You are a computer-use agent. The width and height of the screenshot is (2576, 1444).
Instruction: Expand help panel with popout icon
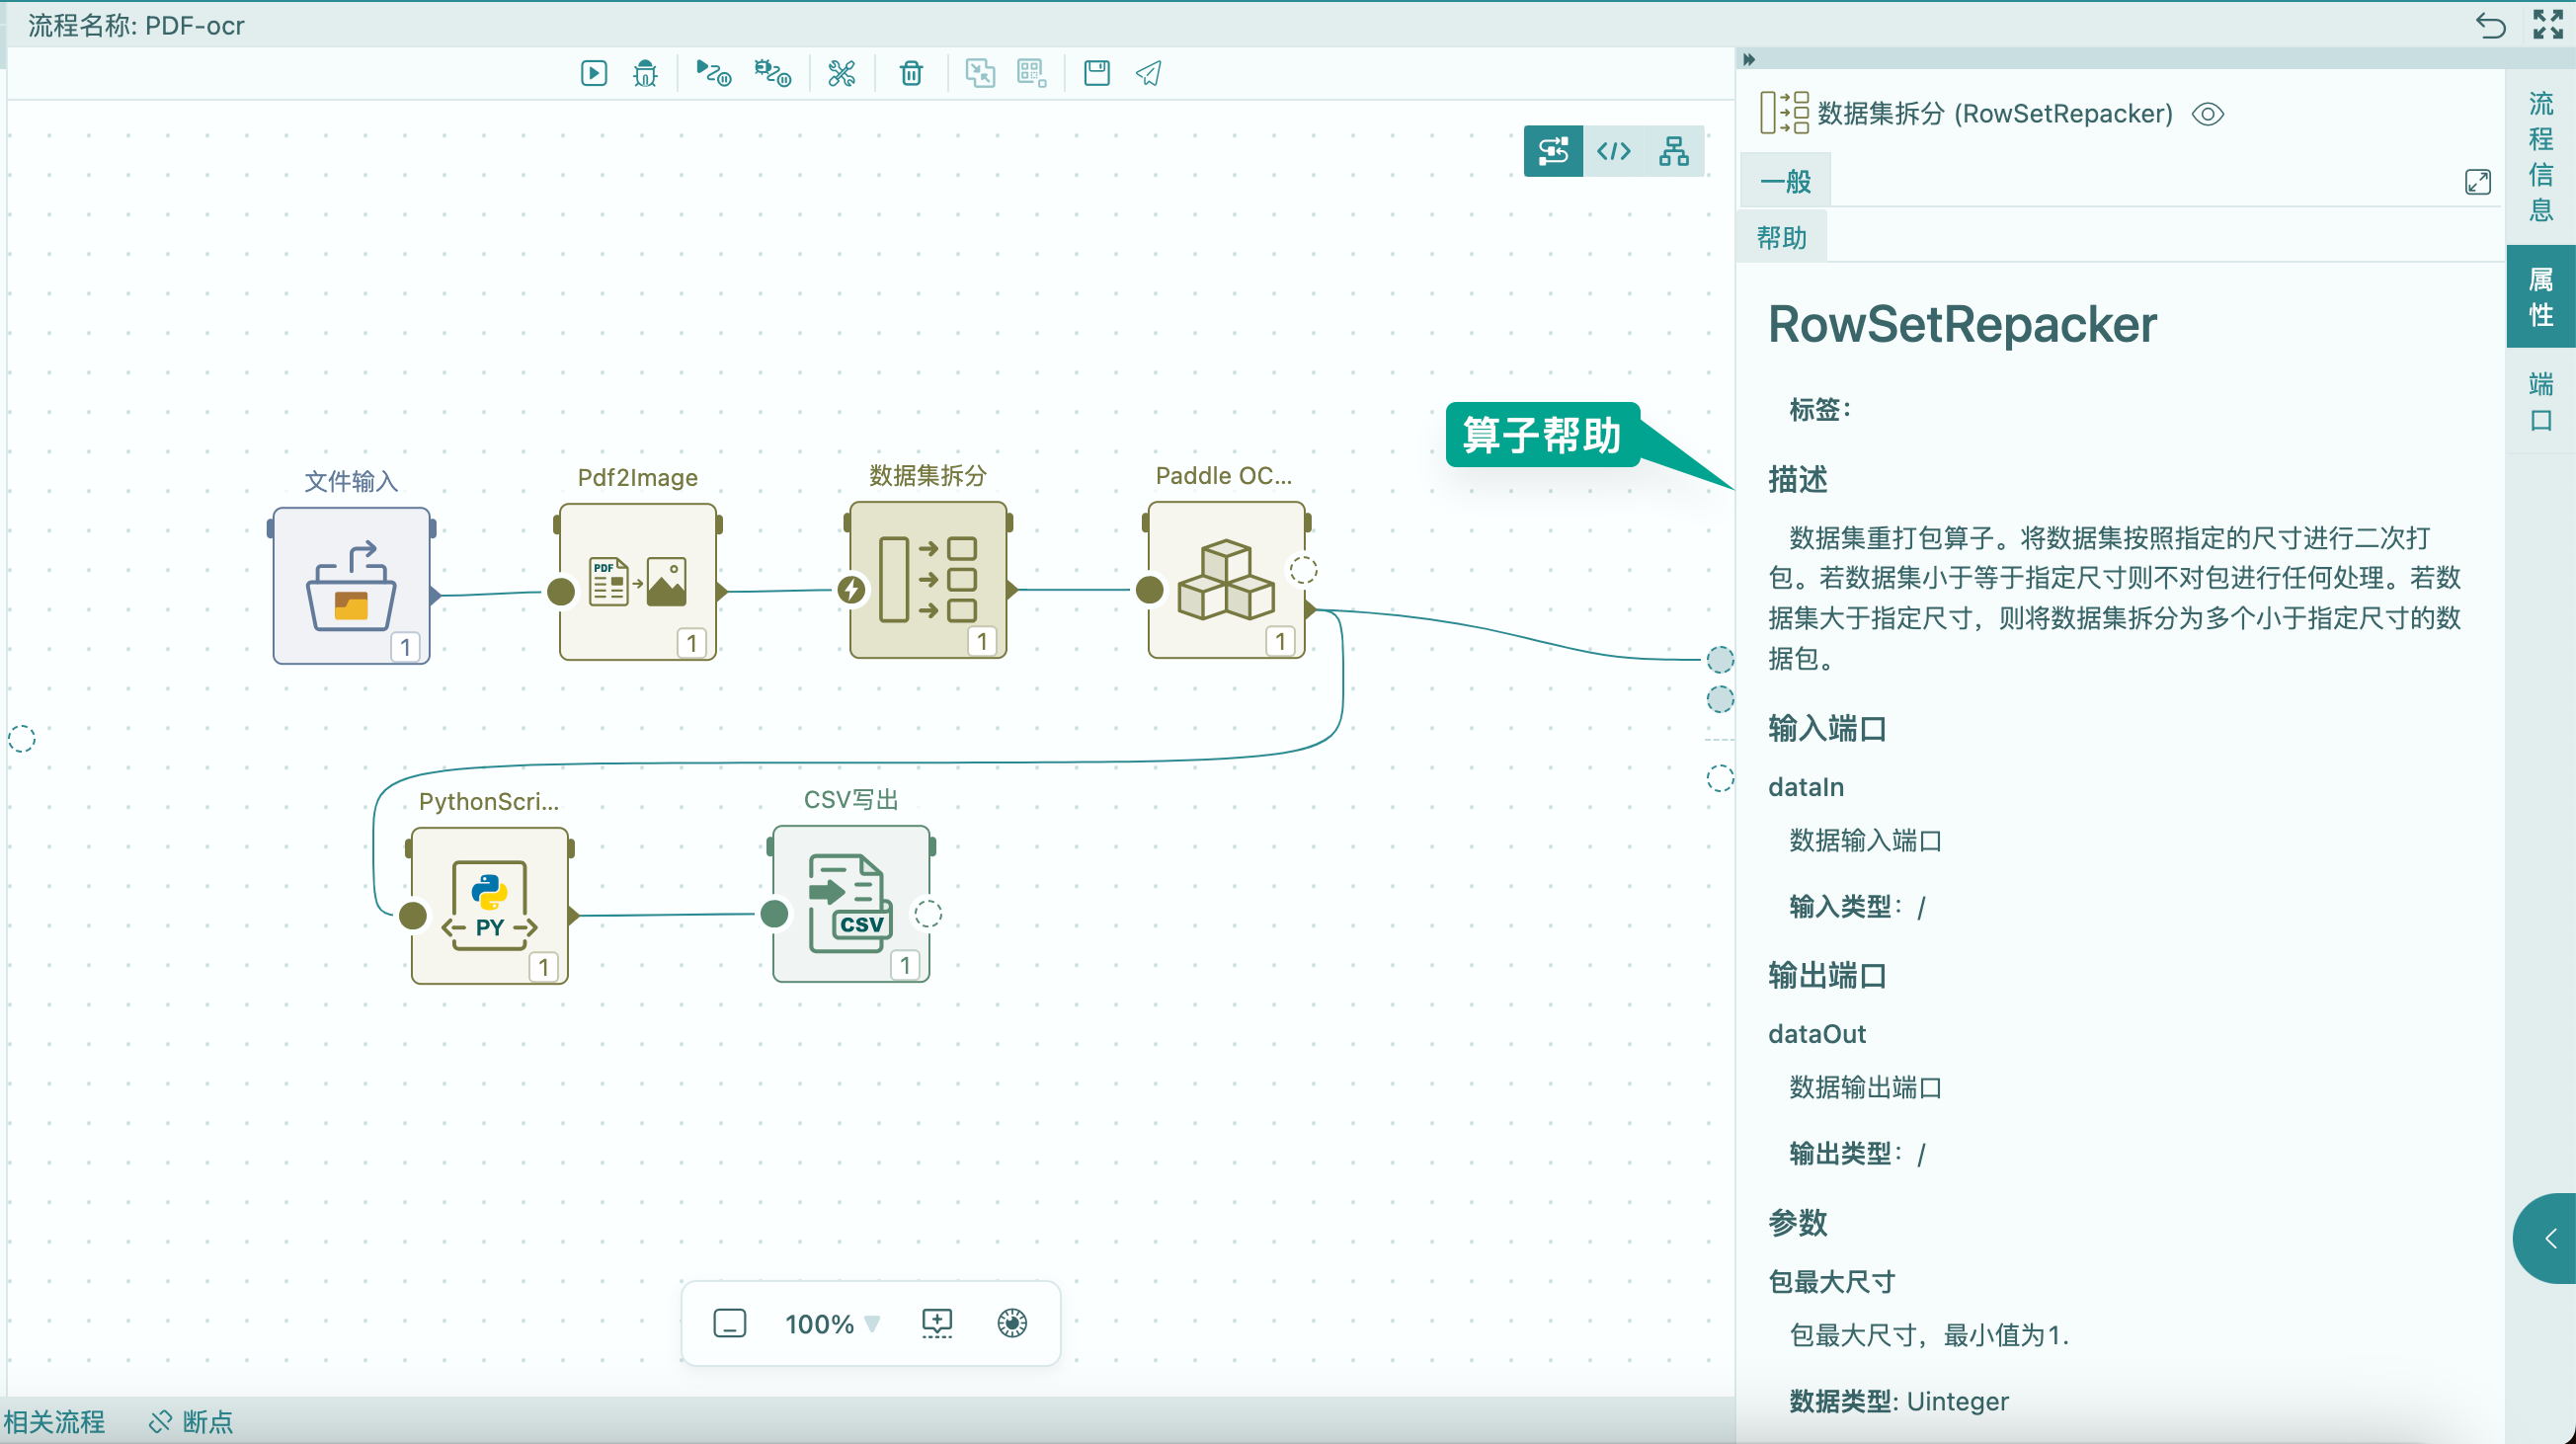point(2477,182)
